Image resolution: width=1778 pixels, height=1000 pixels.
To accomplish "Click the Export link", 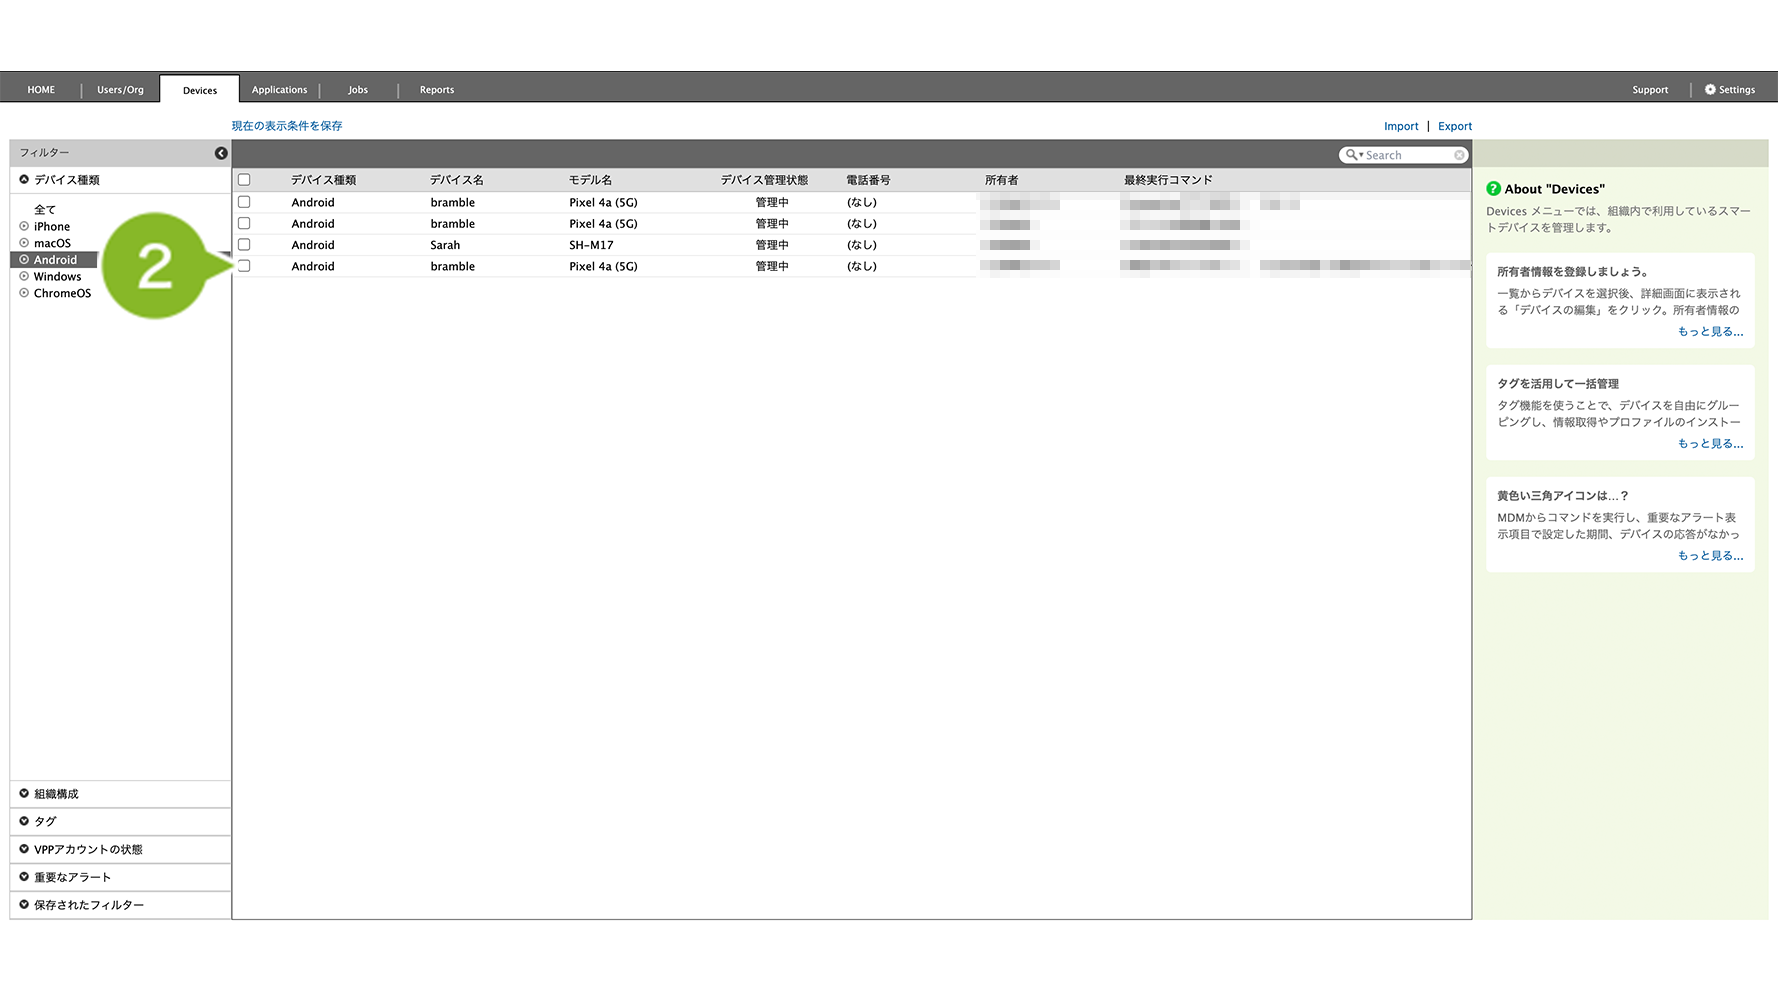I will click(1454, 126).
